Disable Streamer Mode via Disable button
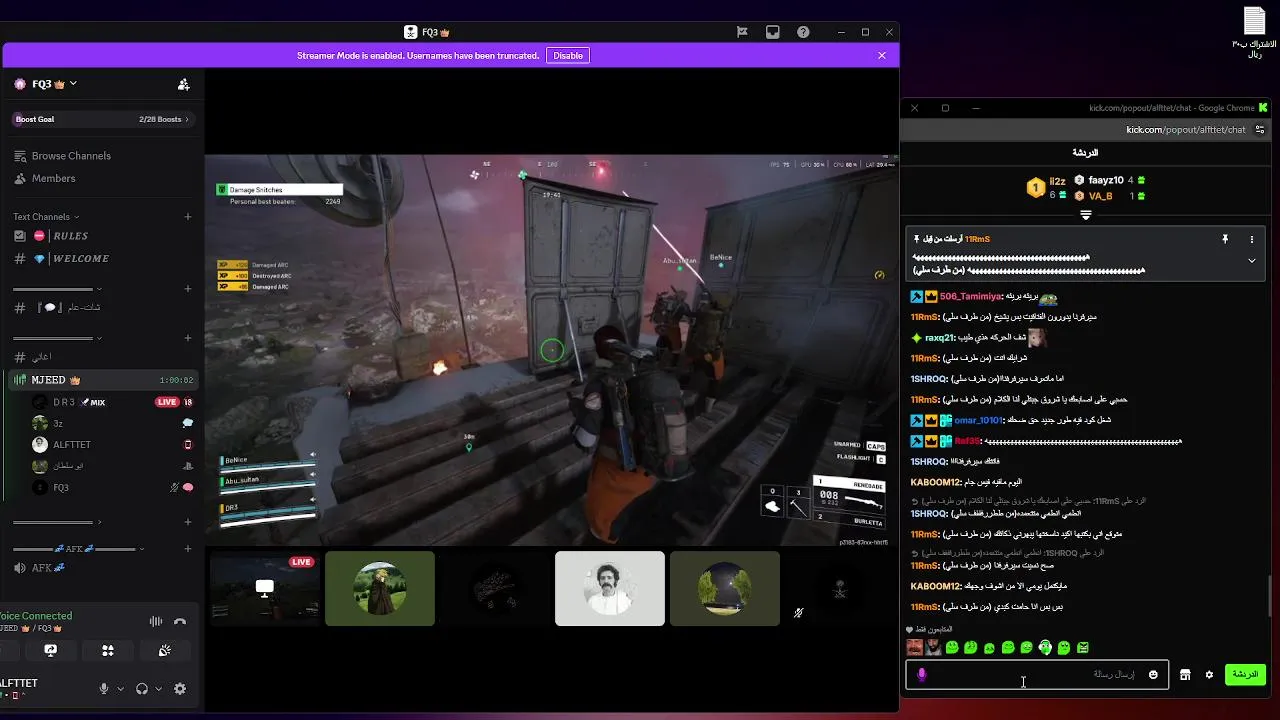 (x=568, y=56)
